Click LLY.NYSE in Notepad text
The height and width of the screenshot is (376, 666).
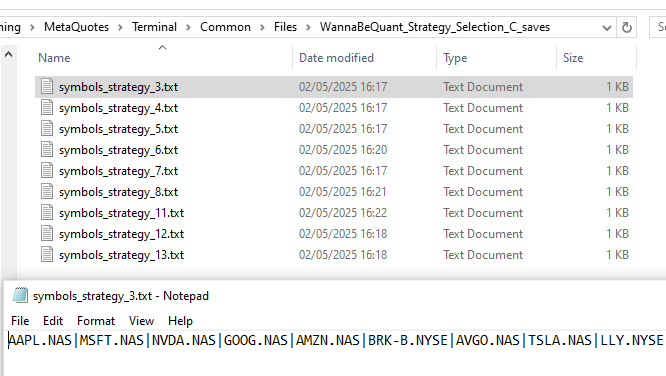tap(632, 340)
